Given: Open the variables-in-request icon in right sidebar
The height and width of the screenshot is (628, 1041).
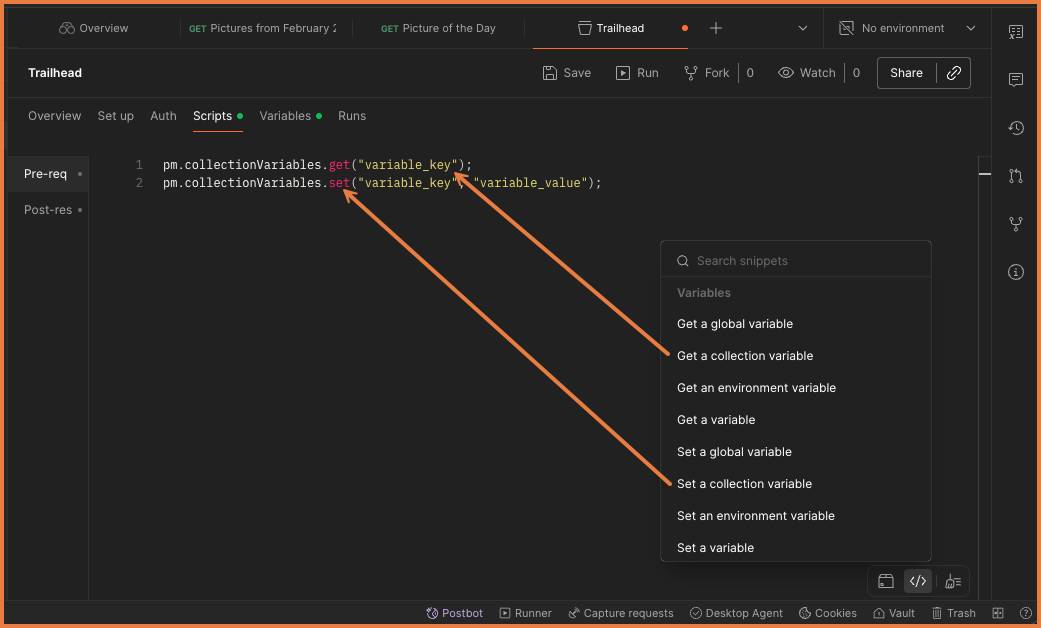Looking at the screenshot, I should click(1015, 31).
